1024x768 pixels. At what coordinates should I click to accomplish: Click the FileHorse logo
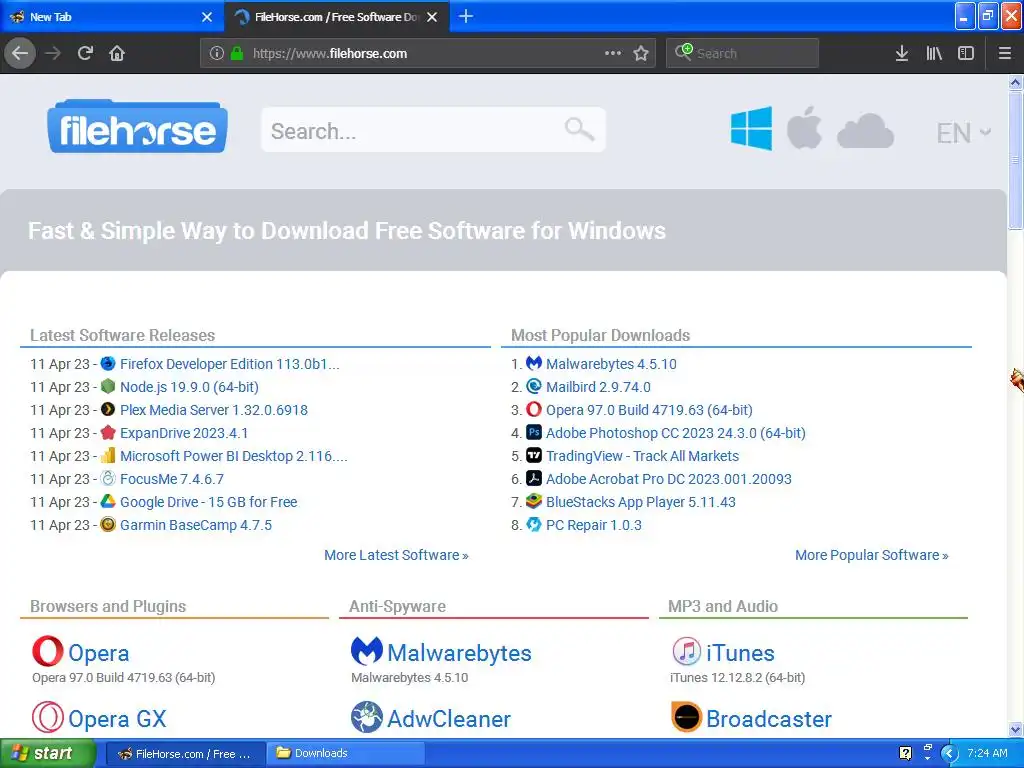(x=138, y=127)
